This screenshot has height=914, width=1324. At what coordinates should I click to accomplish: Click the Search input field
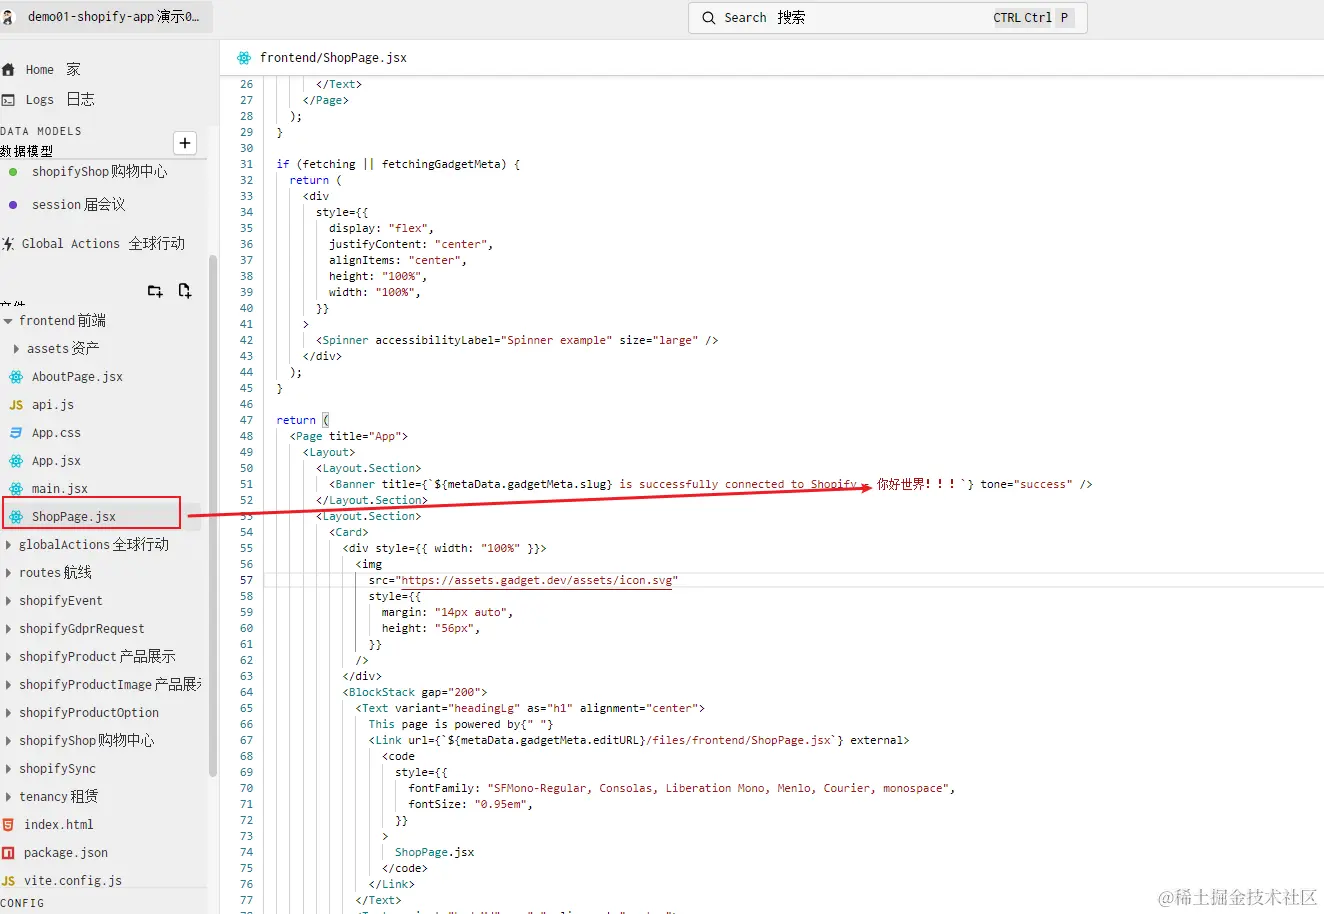[x=887, y=18]
